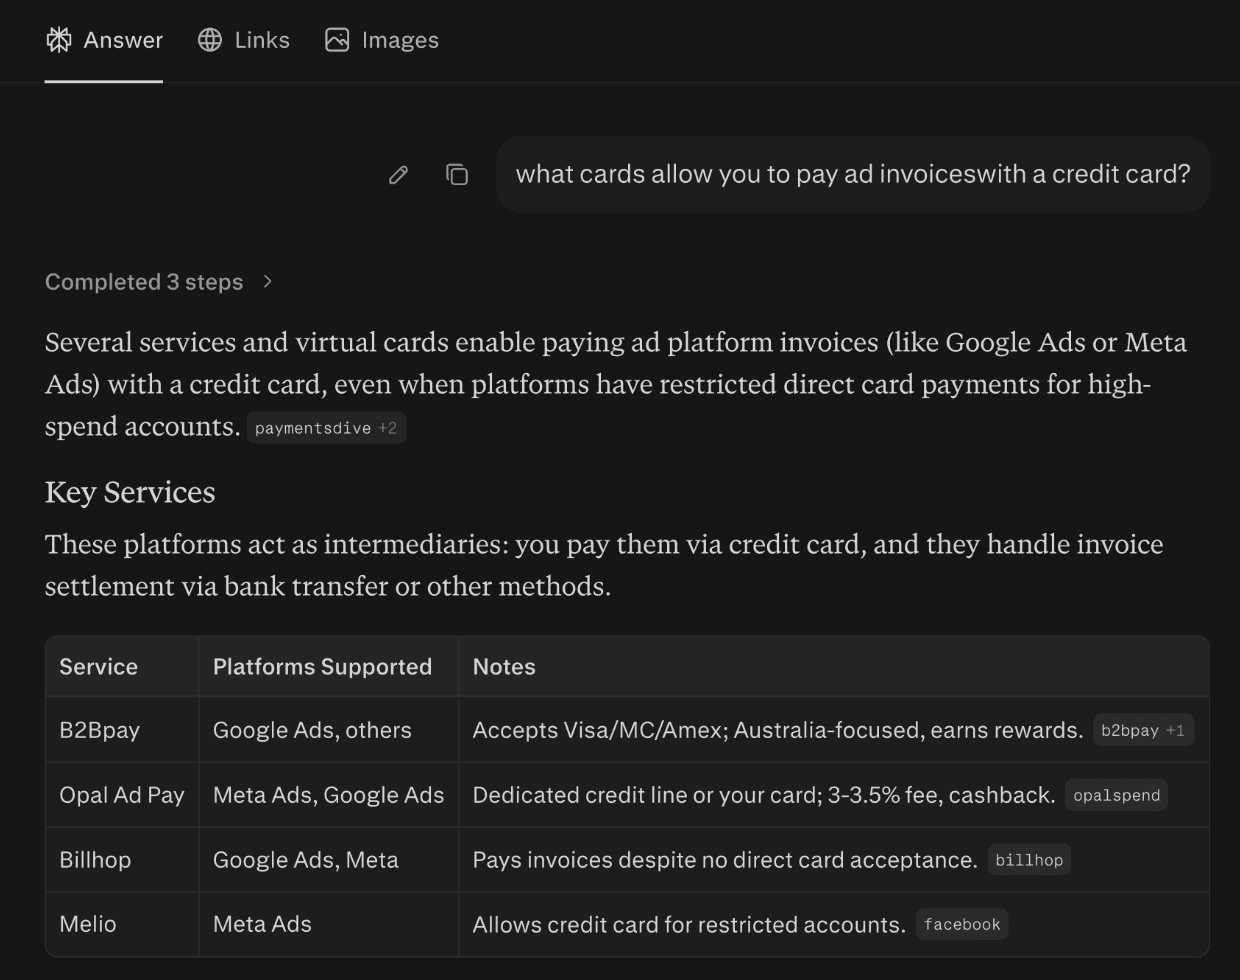Click the Opal Ad Pay cell

click(x=122, y=795)
